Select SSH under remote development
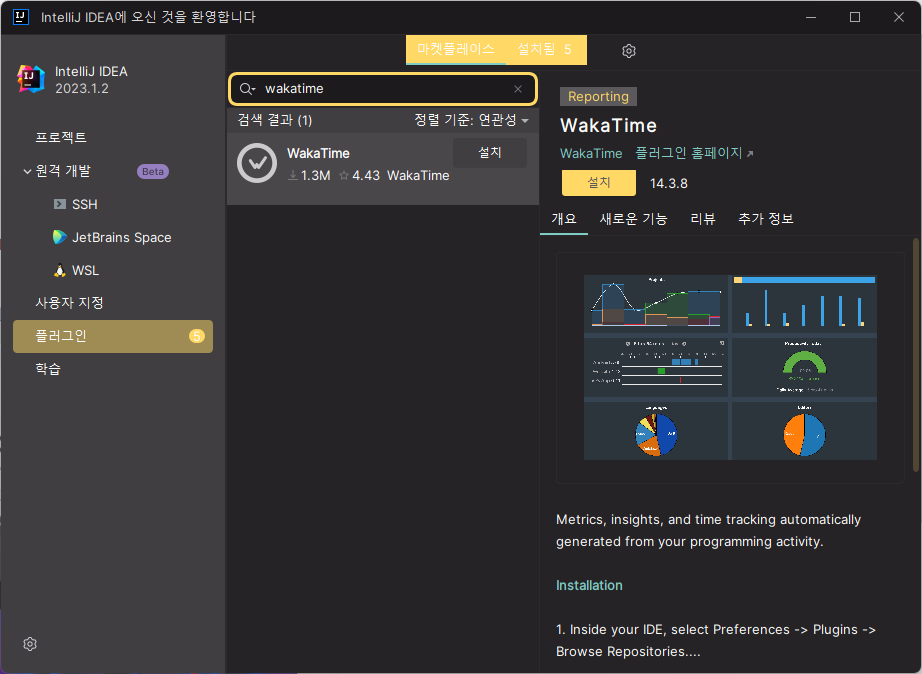The height and width of the screenshot is (674, 922). [85, 204]
